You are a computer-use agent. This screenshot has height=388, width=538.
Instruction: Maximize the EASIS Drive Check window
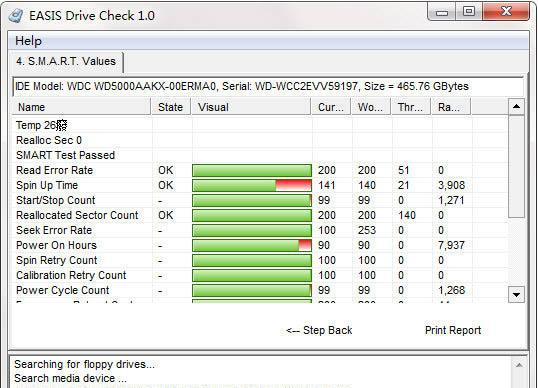pyautogui.click(x=469, y=12)
